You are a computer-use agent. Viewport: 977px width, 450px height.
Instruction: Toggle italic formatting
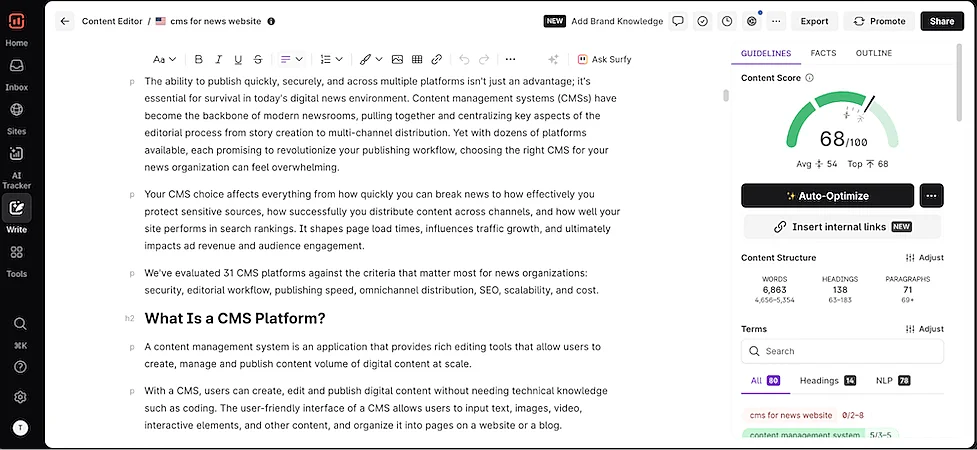pos(219,59)
